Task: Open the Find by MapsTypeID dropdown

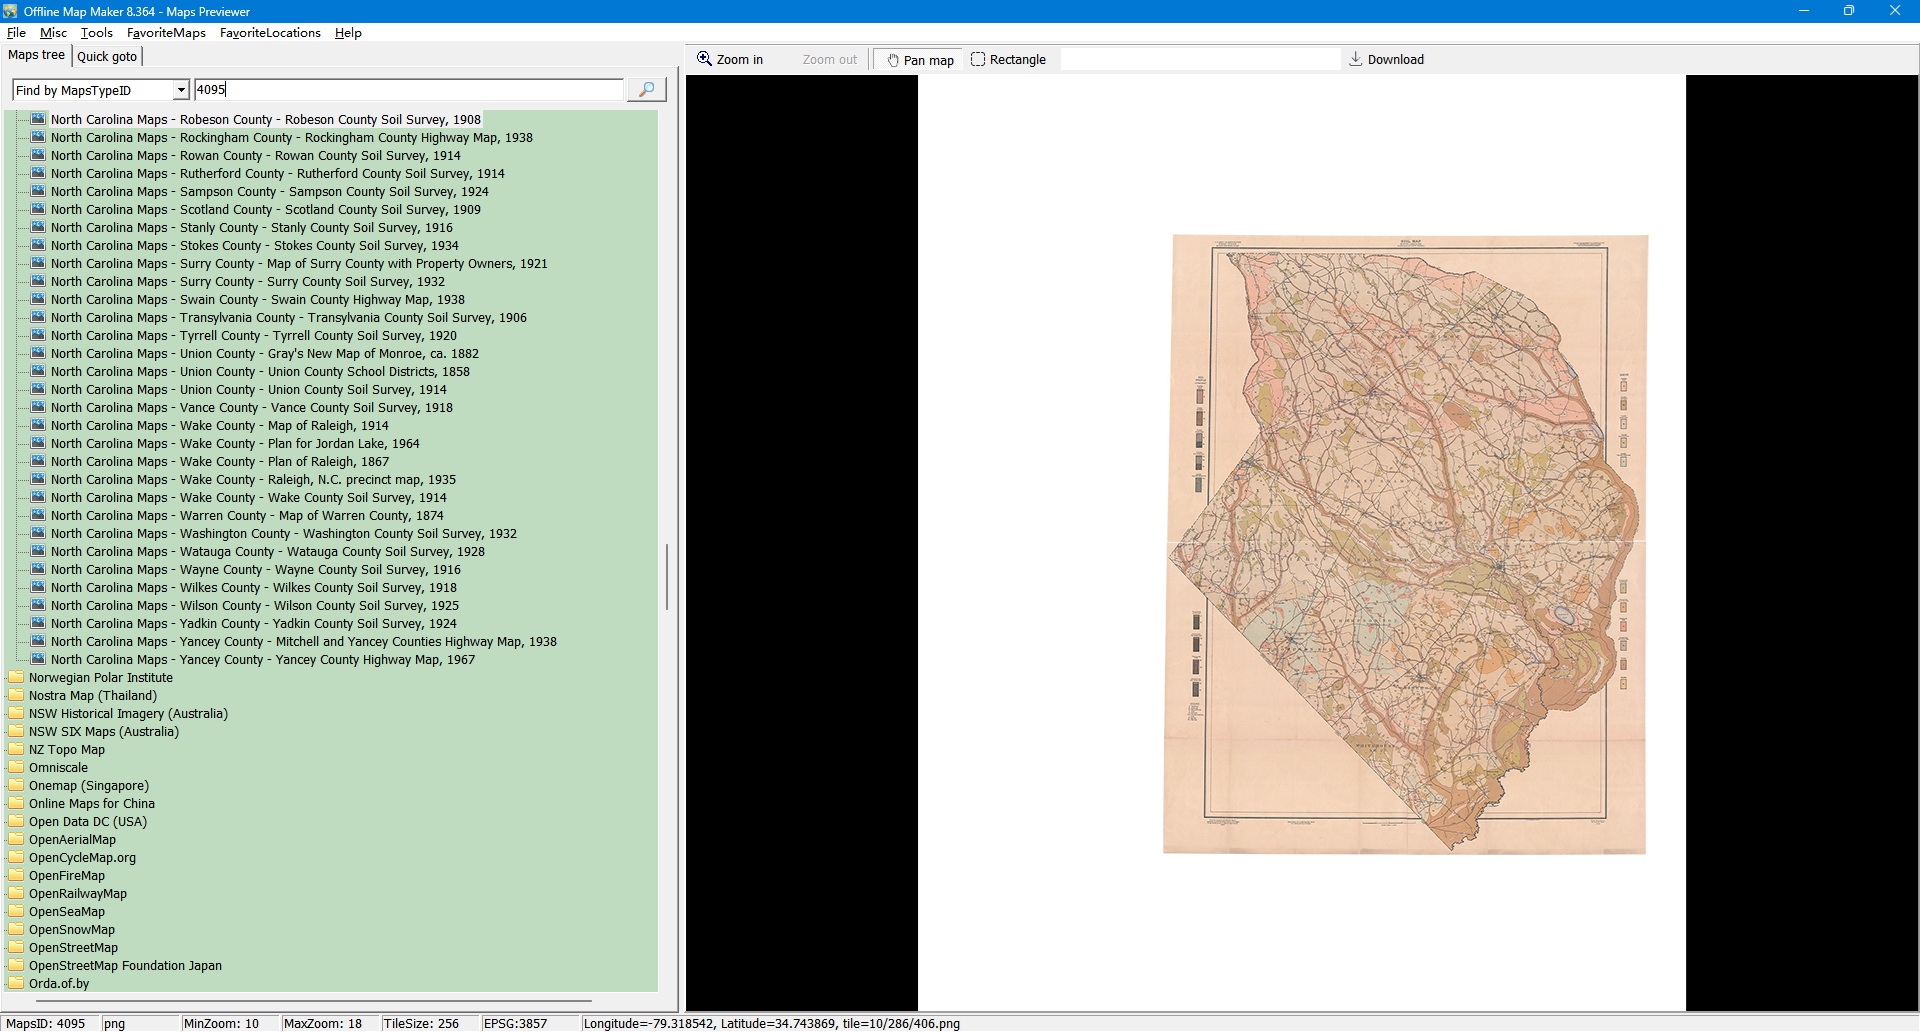Action: tap(180, 91)
